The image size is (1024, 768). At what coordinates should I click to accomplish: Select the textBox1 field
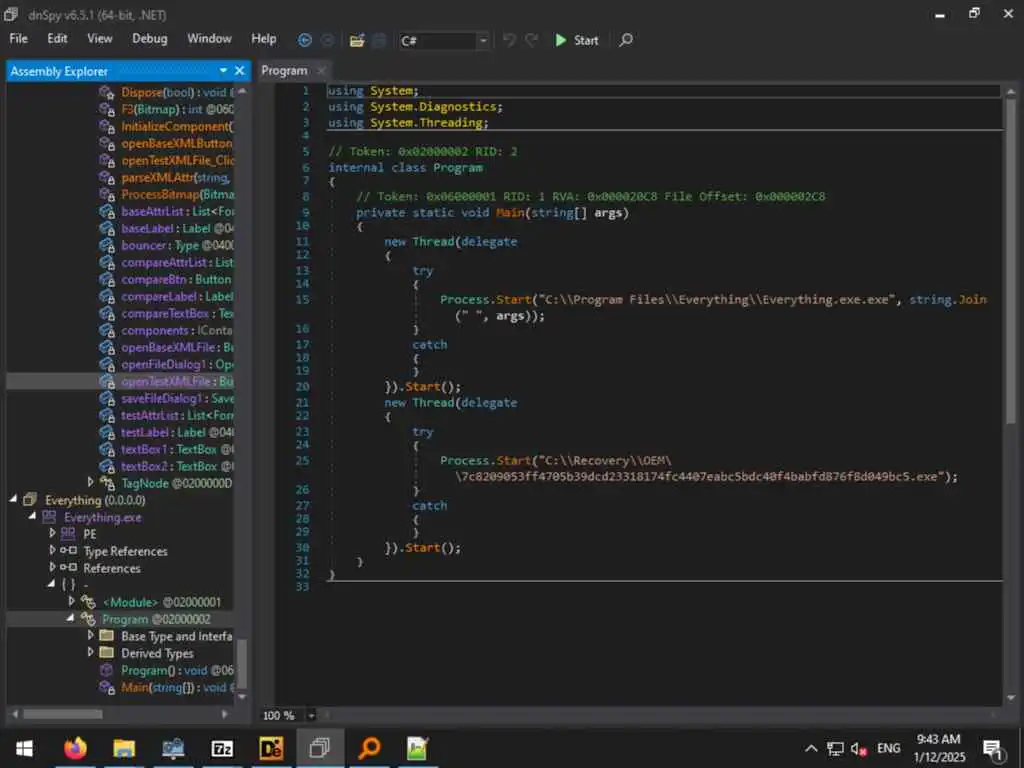tap(176, 449)
